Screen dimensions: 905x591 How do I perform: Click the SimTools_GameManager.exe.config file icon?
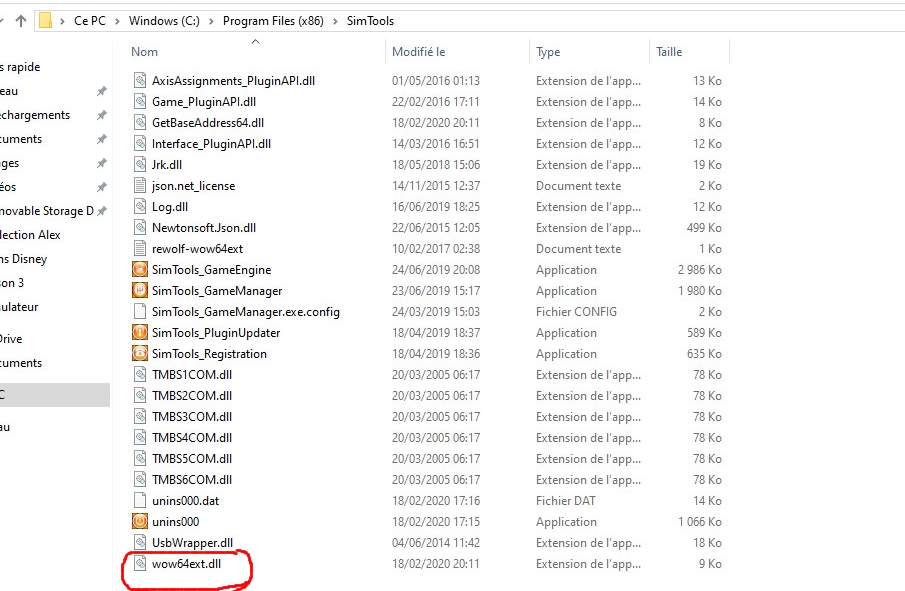140,312
